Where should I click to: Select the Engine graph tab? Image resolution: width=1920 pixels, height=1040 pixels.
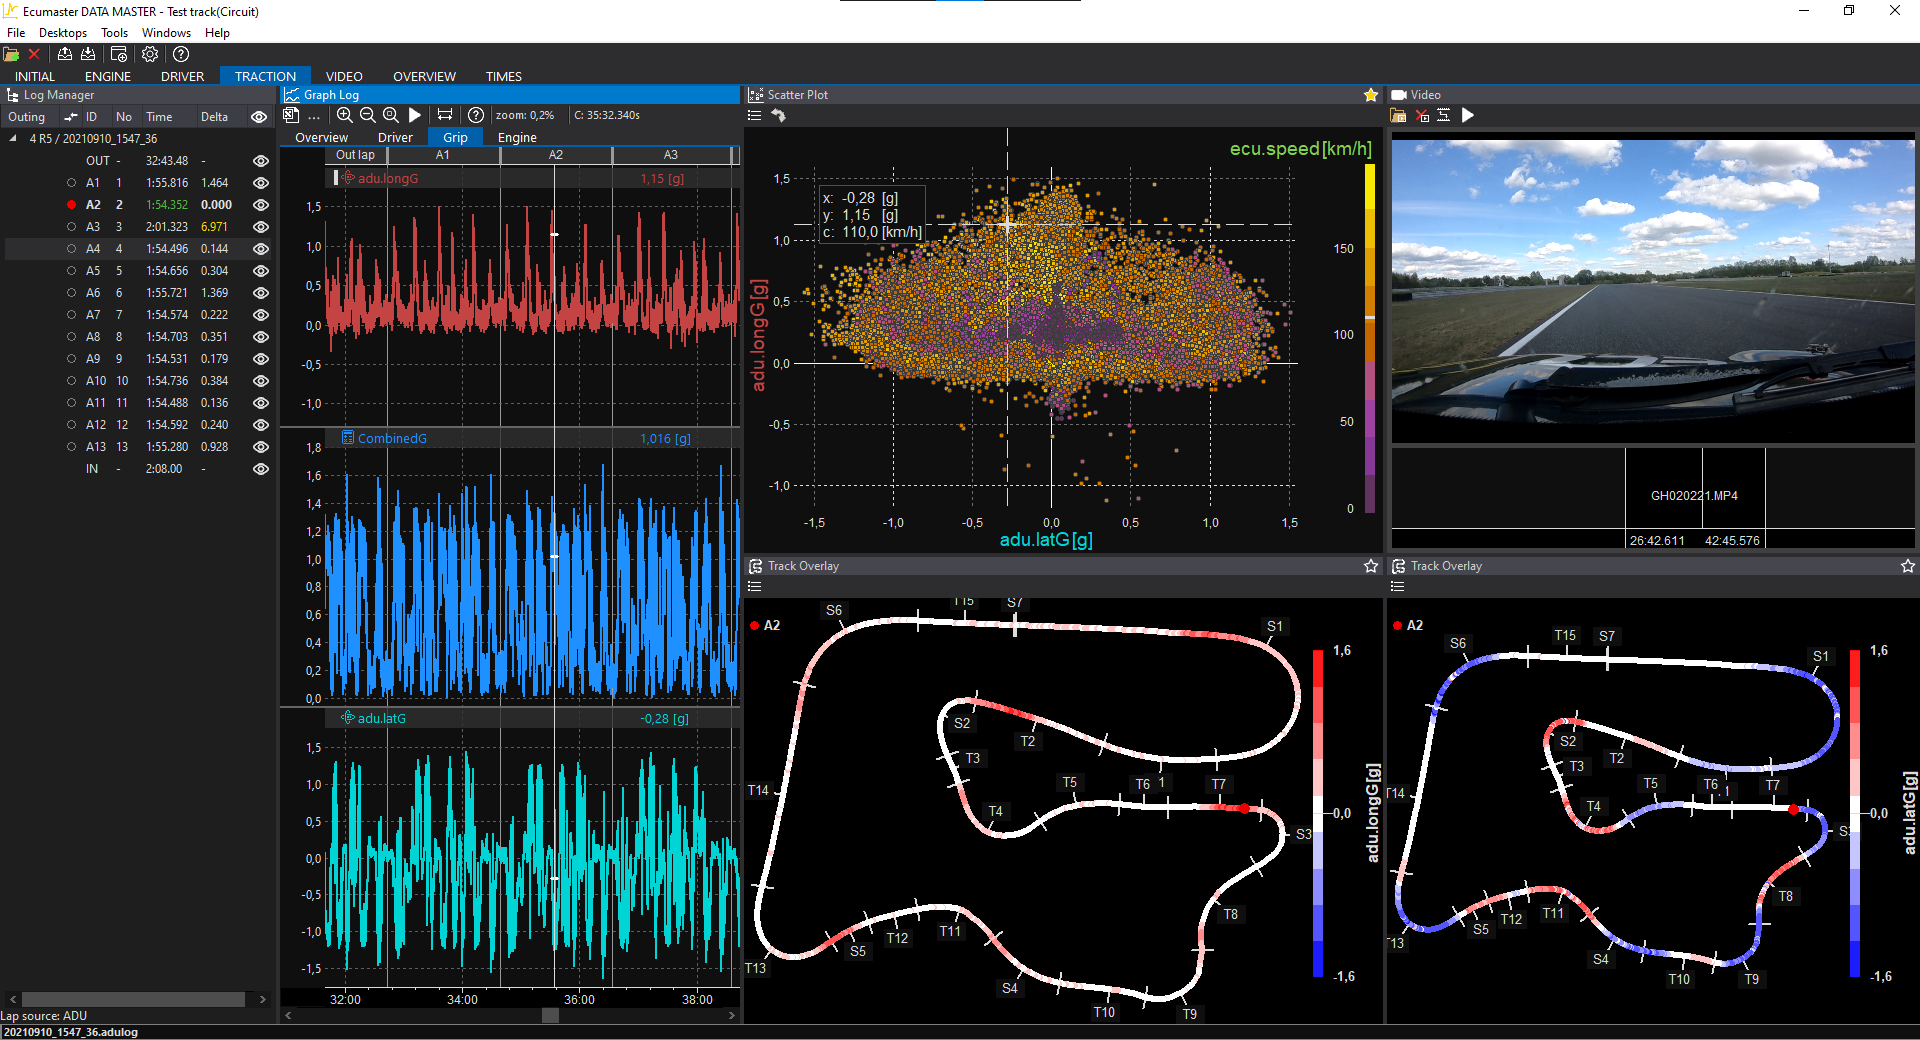pos(517,138)
